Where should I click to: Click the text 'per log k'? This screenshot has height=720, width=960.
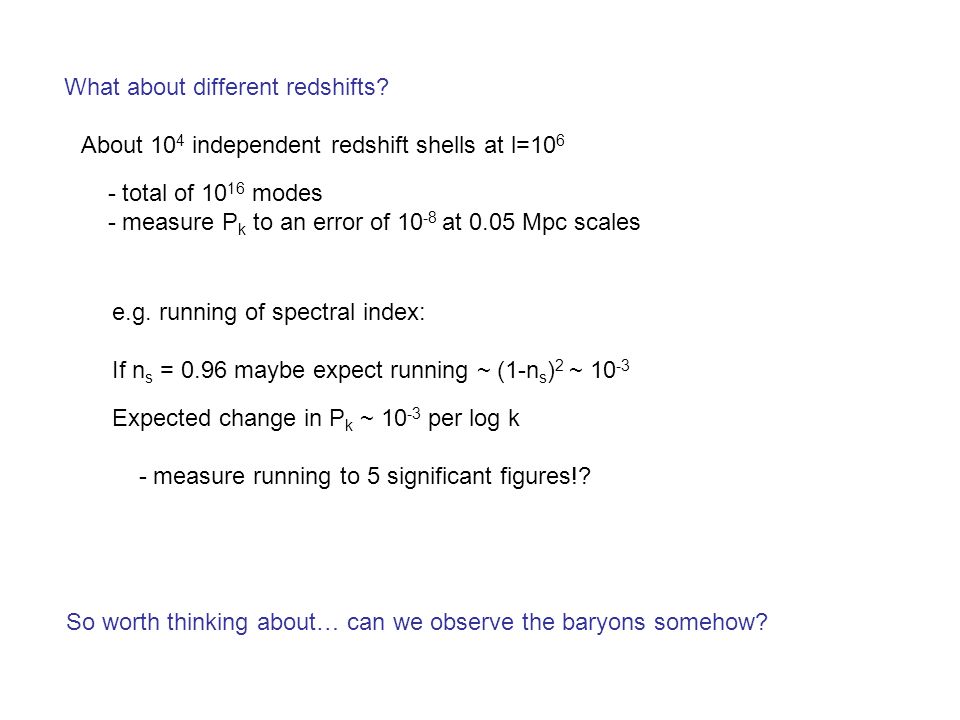coord(474,419)
